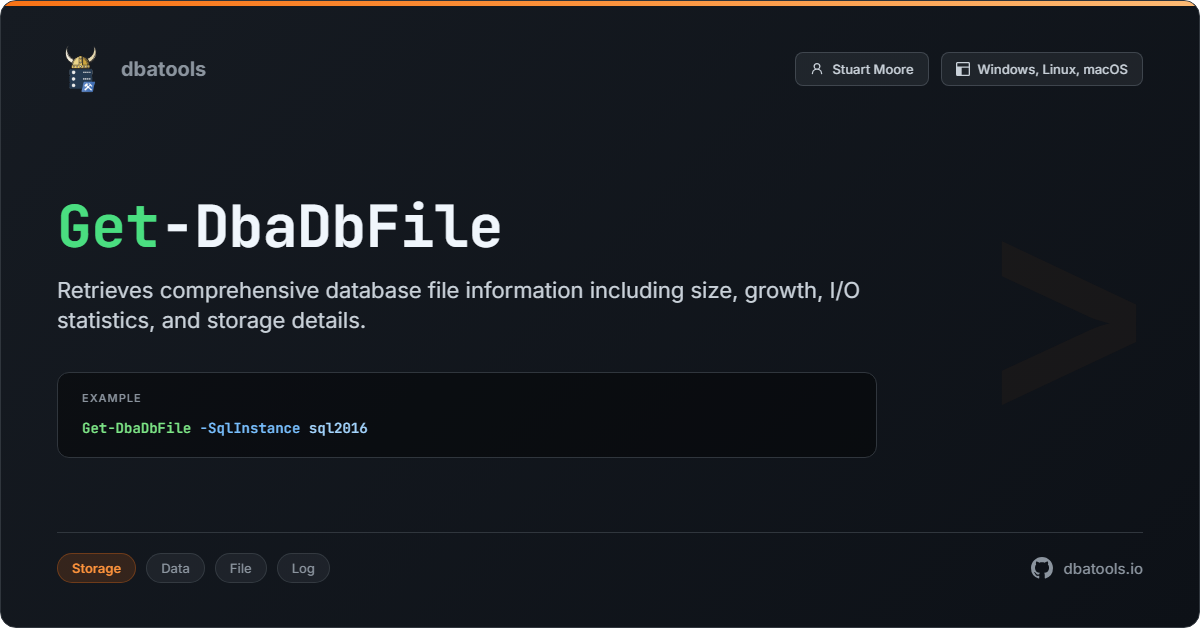
Task: Choose the Log tag
Action: [x=303, y=568]
